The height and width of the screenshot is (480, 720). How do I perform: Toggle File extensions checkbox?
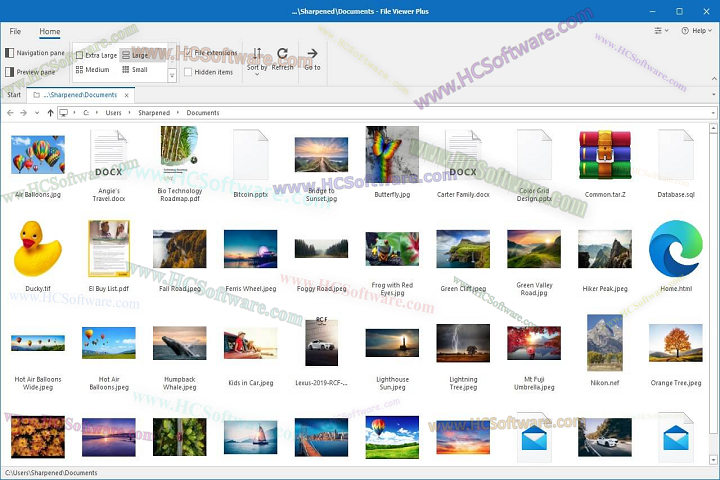[211, 53]
